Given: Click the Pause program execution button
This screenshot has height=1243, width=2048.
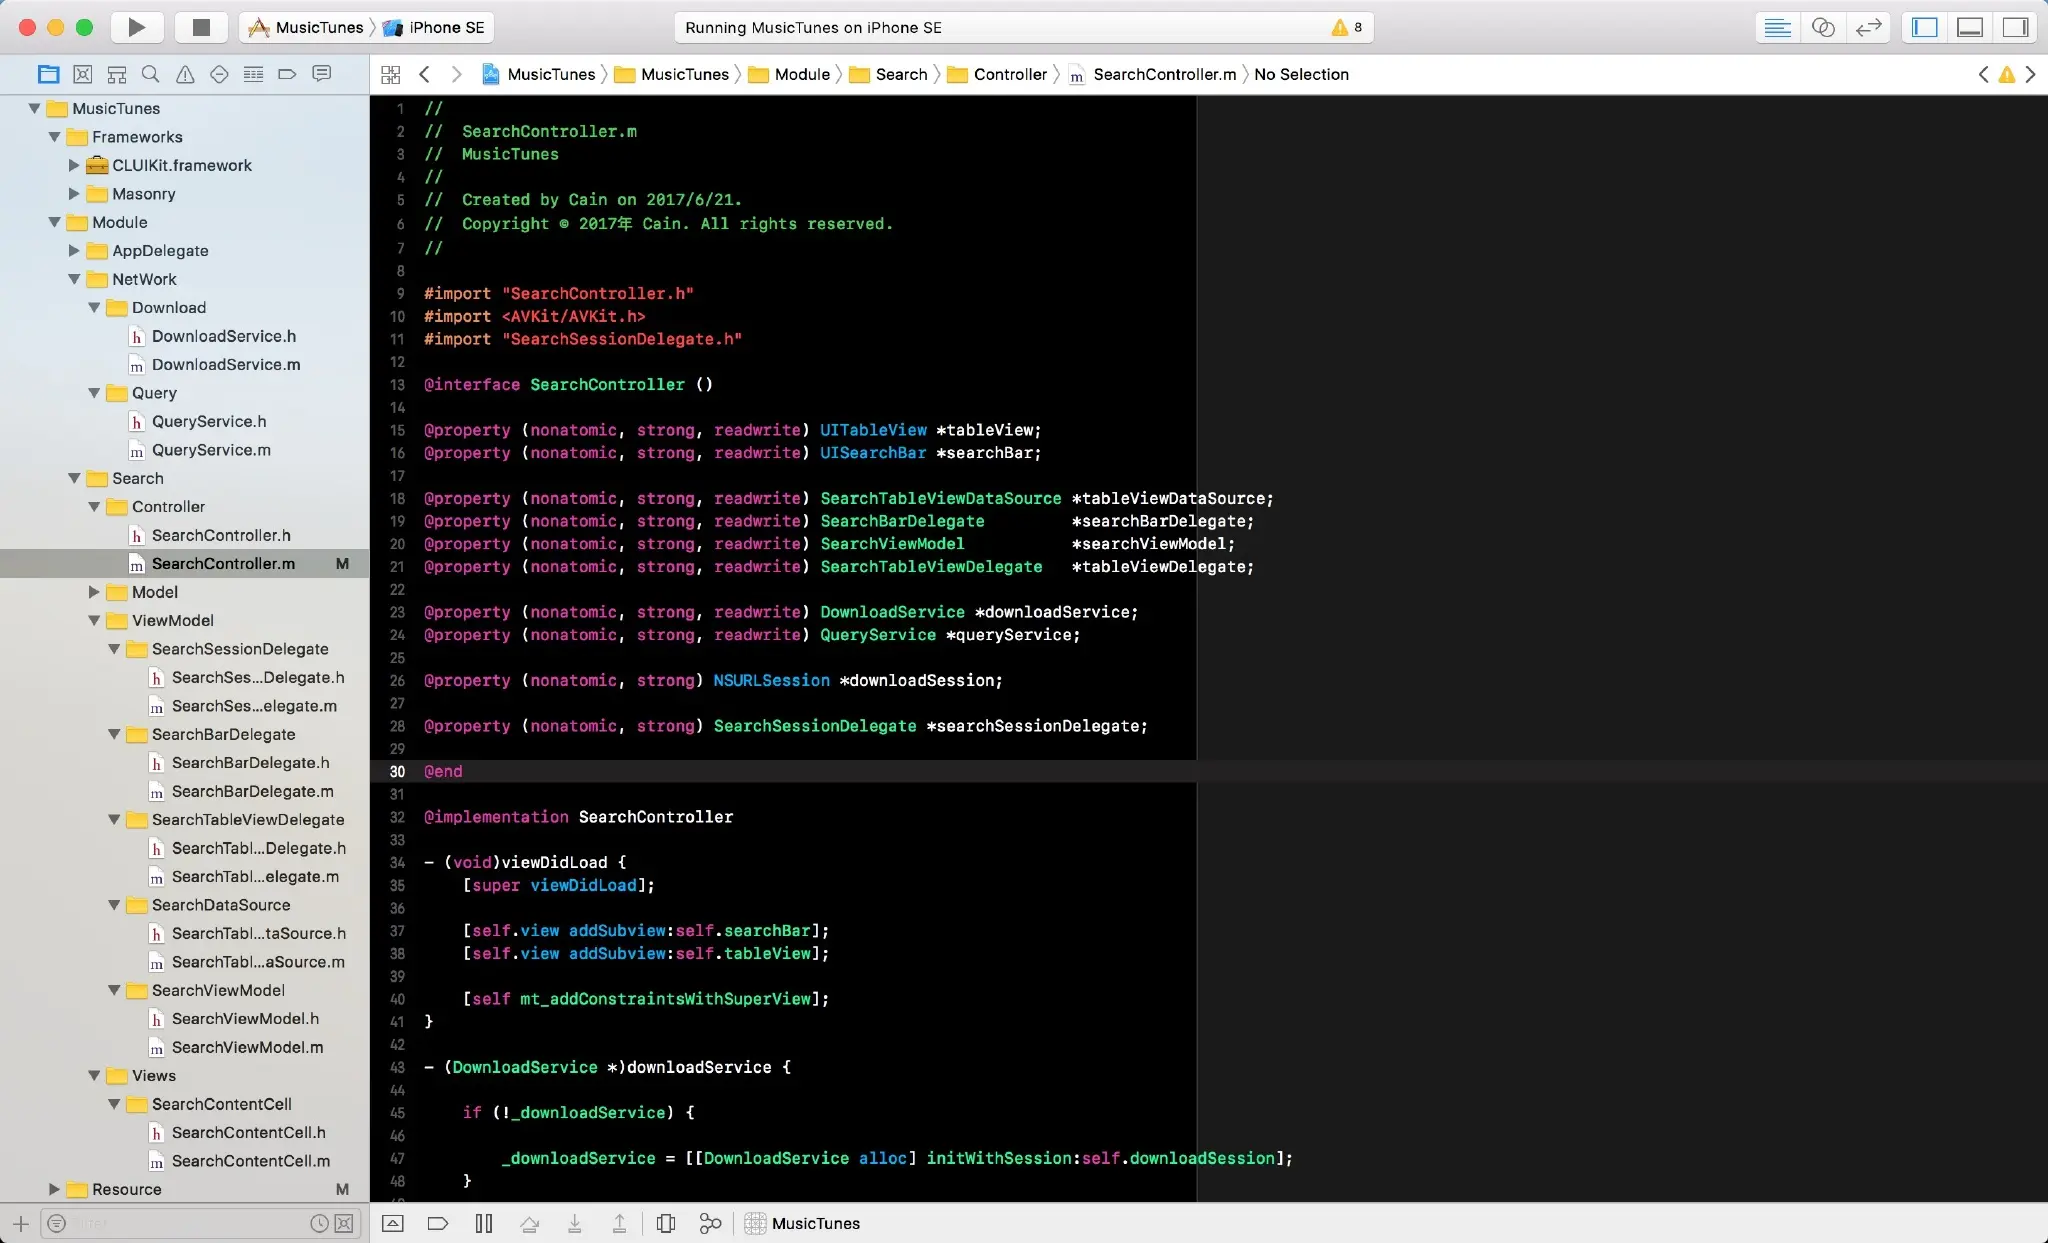Looking at the screenshot, I should [484, 1223].
